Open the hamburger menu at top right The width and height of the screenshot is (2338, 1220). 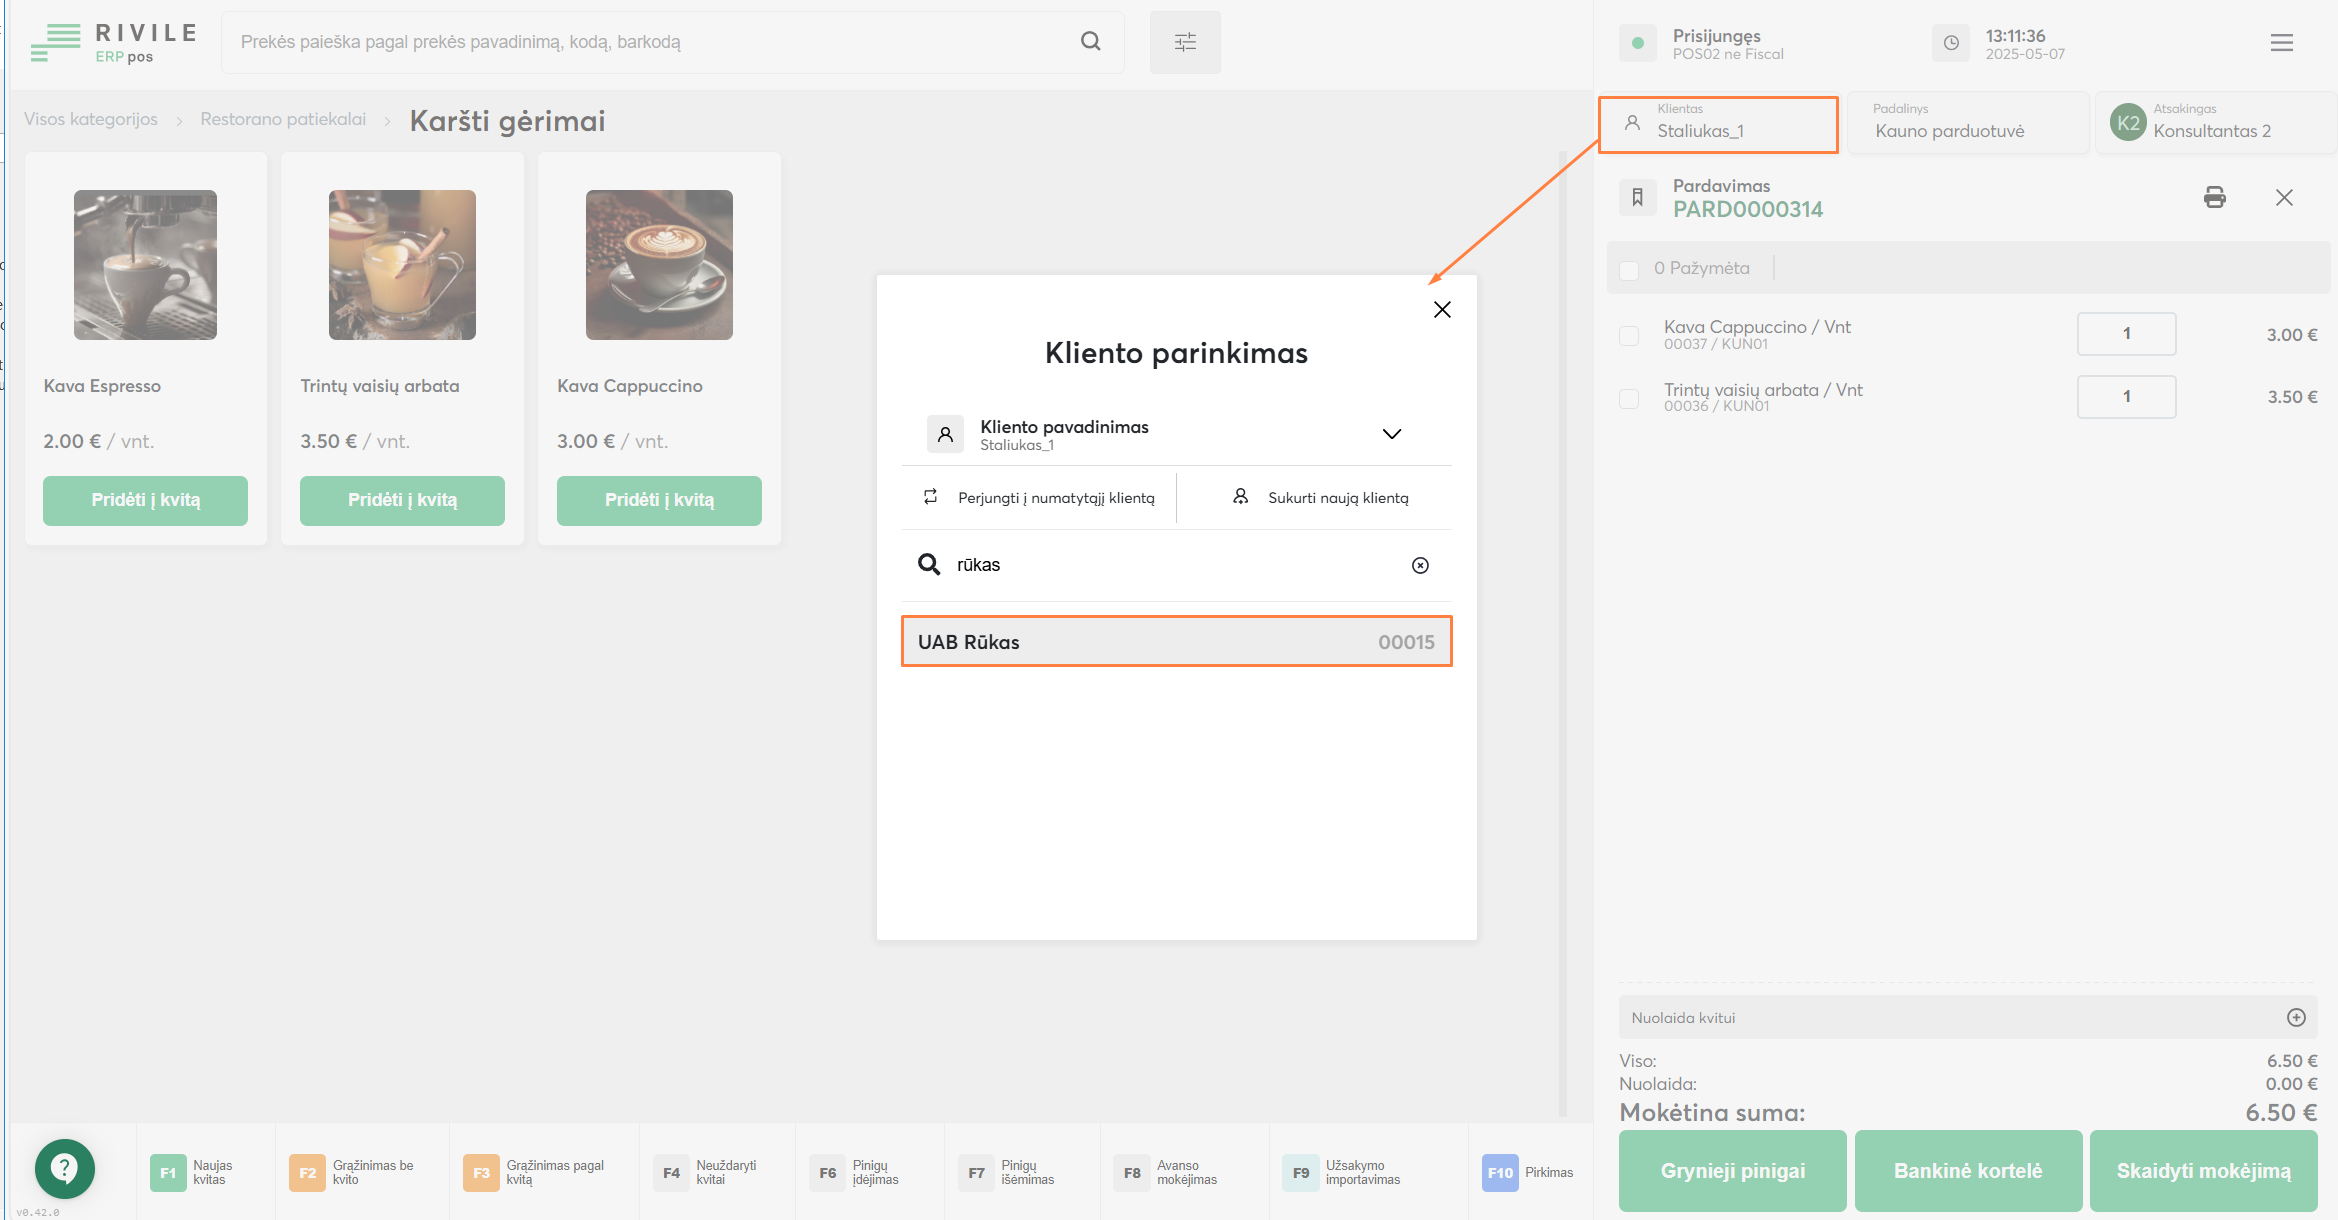pyautogui.click(x=2281, y=43)
